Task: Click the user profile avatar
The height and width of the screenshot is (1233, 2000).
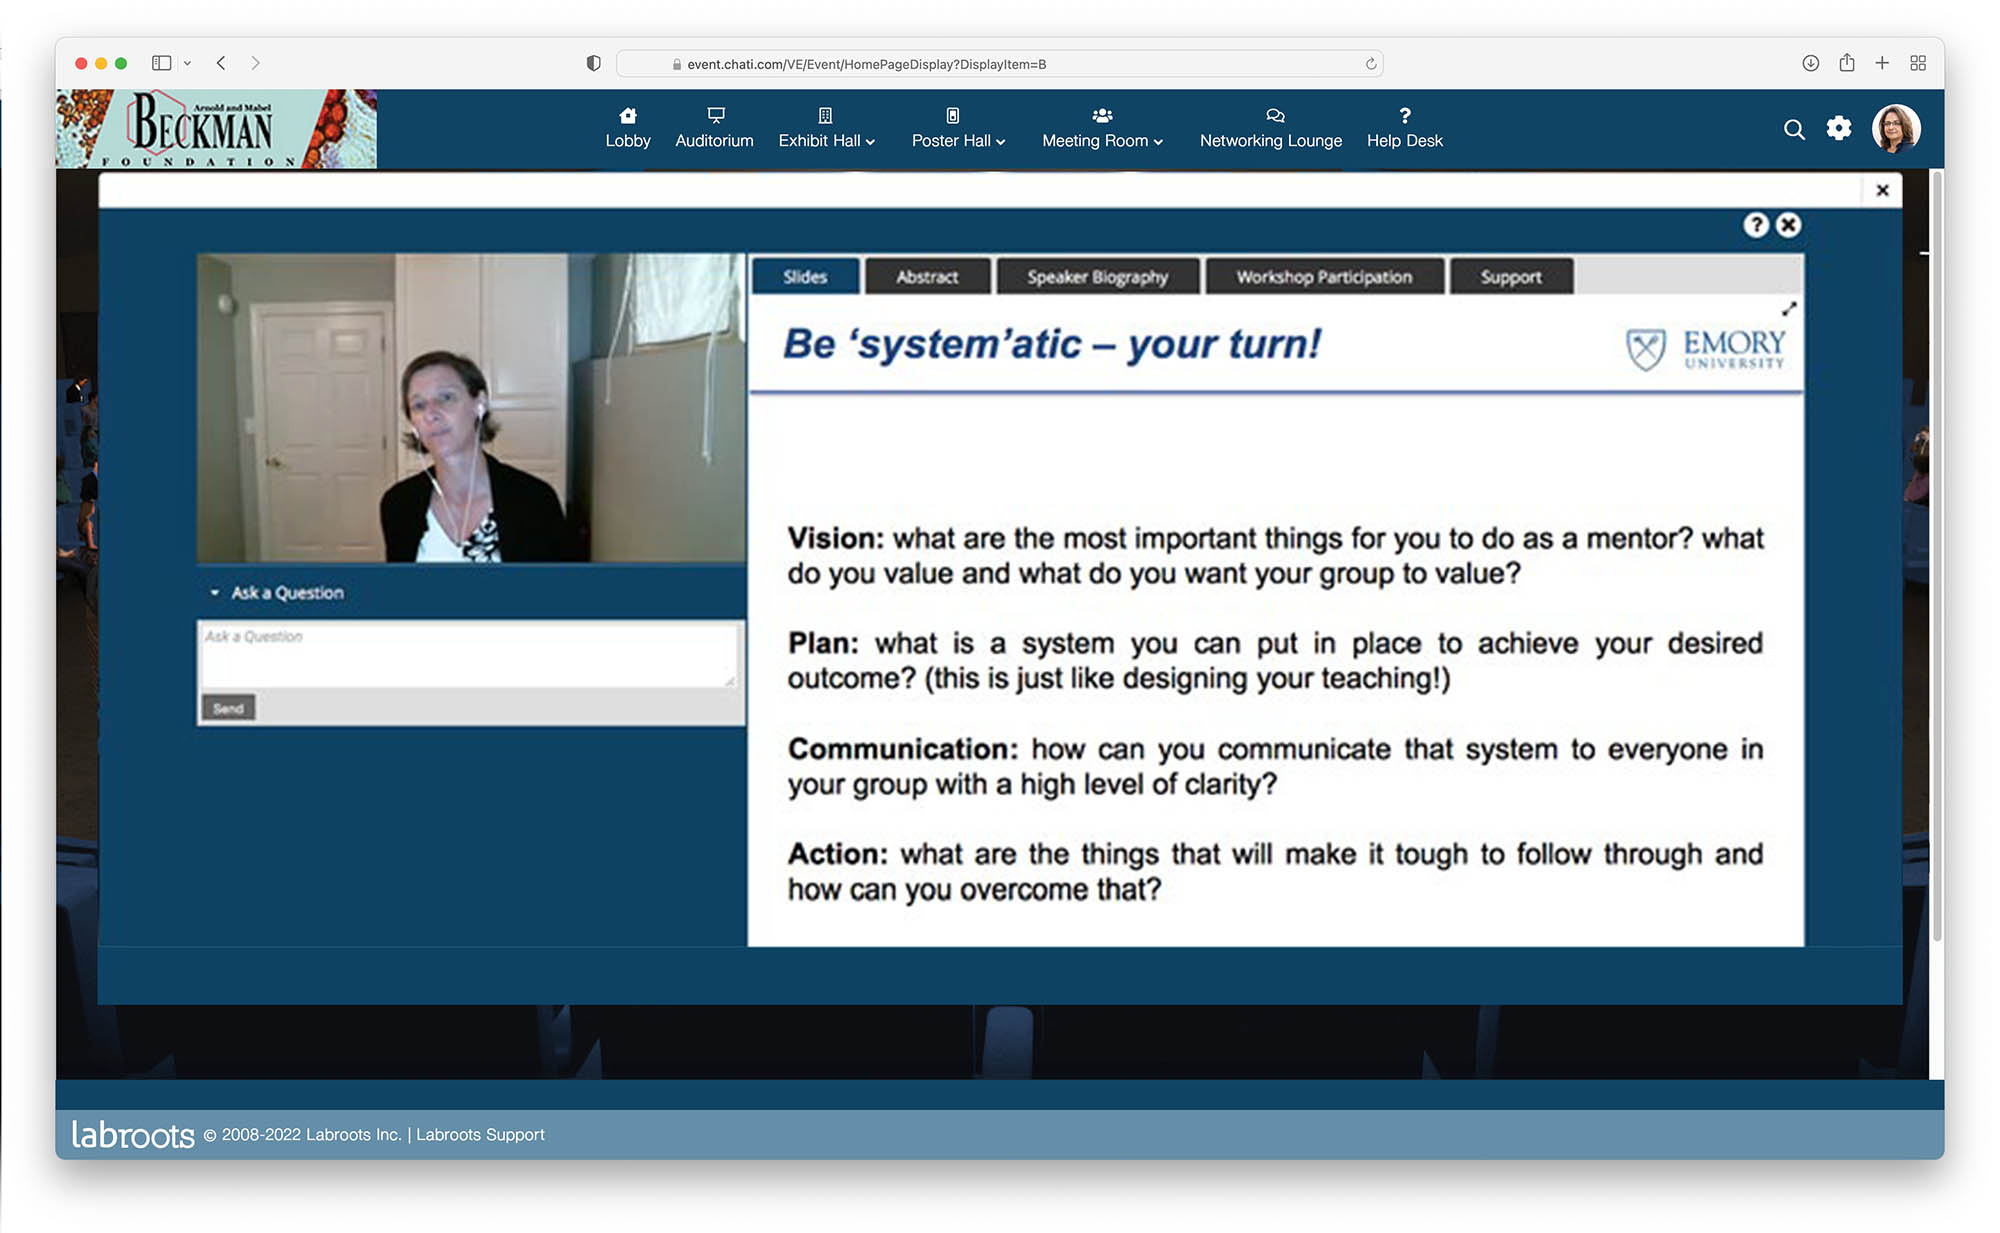Action: click(1895, 129)
